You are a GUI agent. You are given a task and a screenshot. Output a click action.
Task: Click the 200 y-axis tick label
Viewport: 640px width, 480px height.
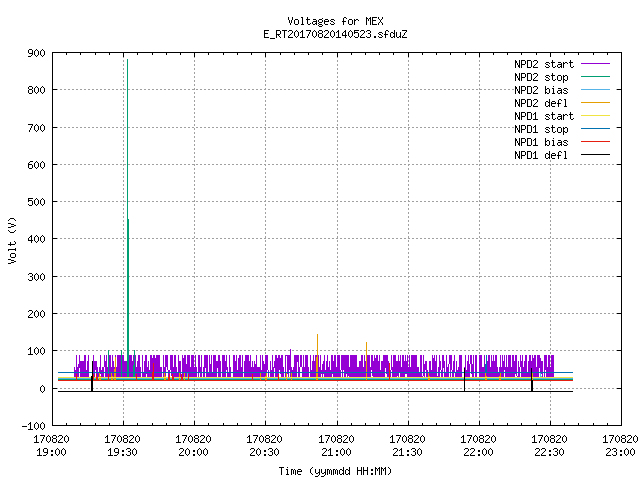[x=36, y=314]
